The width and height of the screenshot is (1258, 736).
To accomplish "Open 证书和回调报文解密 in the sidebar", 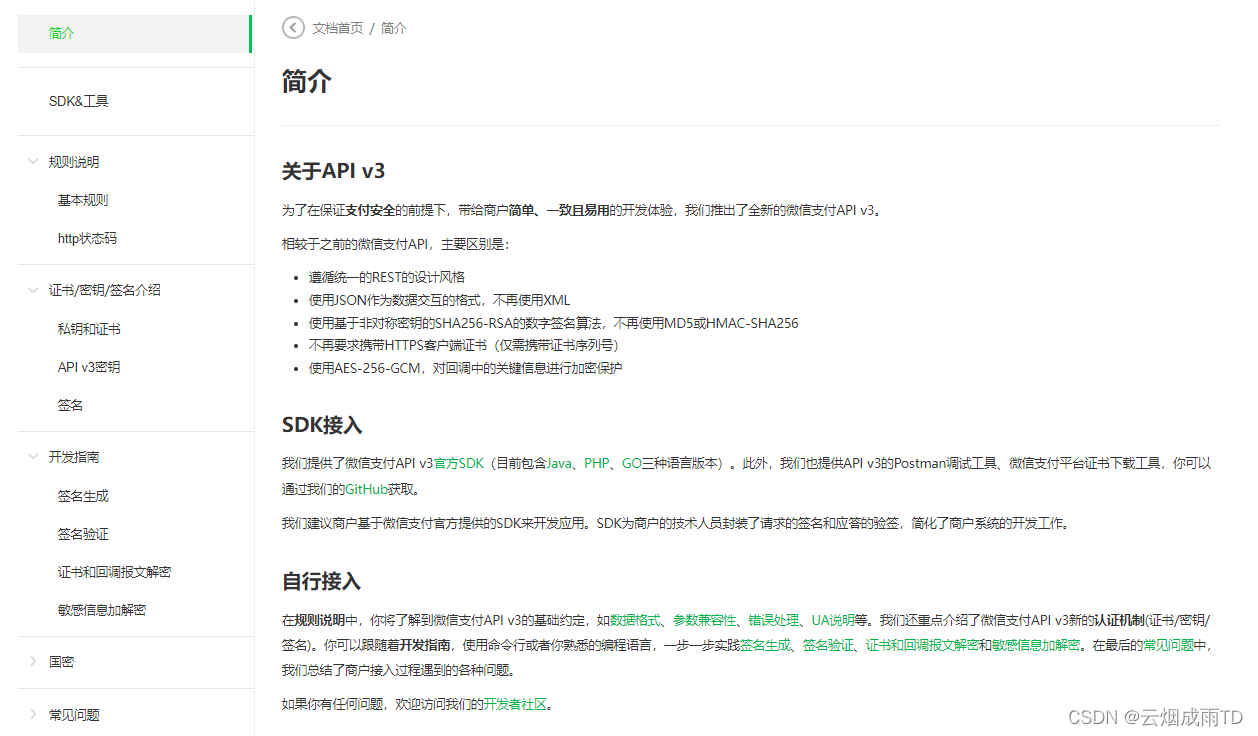I will tap(114, 572).
